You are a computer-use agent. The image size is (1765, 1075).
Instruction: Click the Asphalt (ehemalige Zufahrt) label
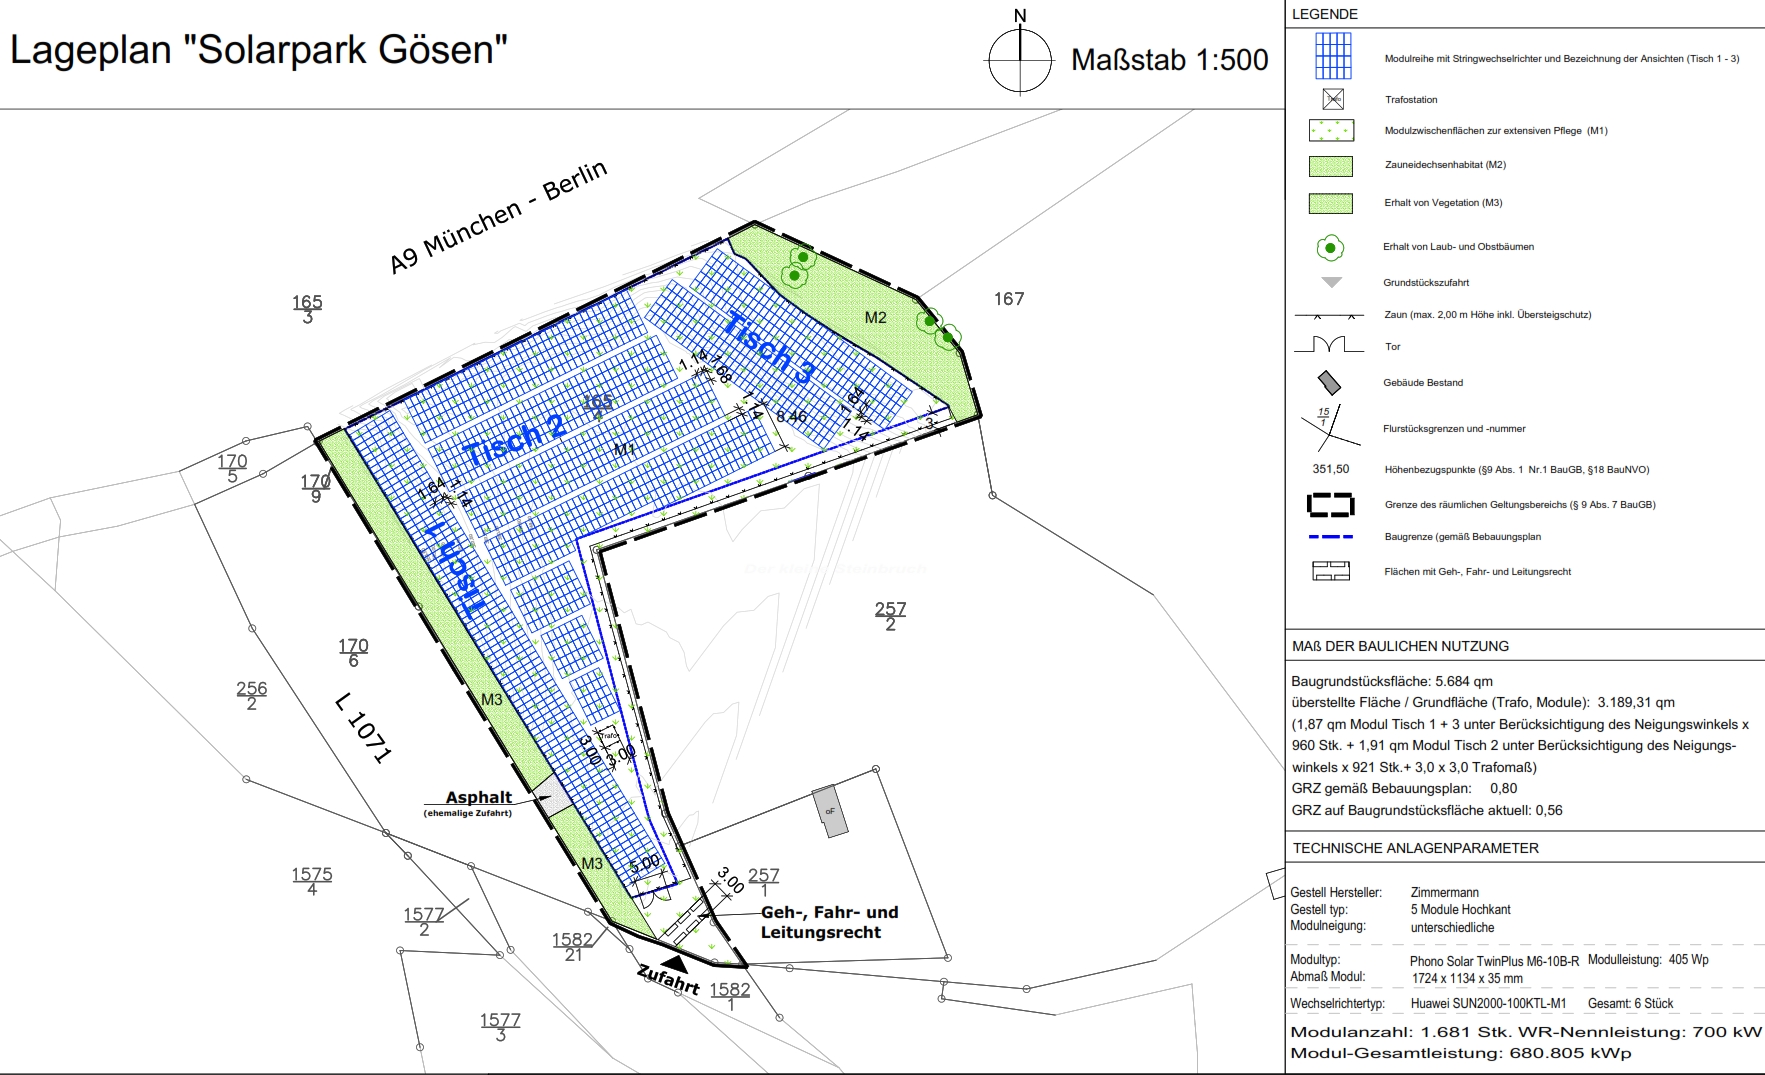(469, 804)
